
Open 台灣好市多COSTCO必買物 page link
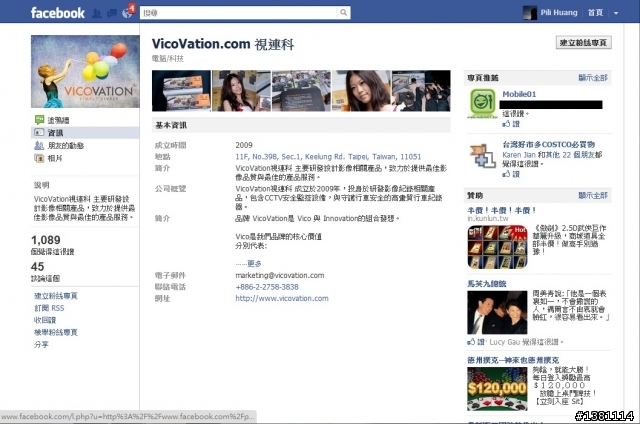pyautogui.click(x=549, y=144)
